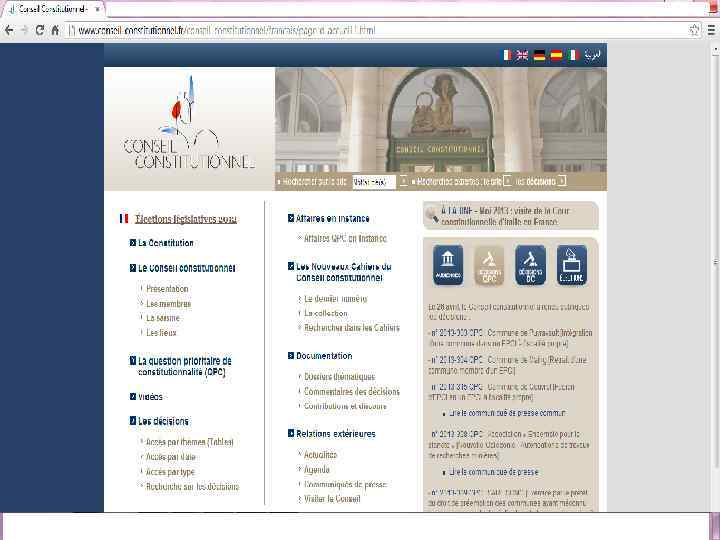This screenshot has height=540, width=720.
Task: Open Les Nouveaux Cahiers du Conseil constitutionnel
Action: click(343, 272)
